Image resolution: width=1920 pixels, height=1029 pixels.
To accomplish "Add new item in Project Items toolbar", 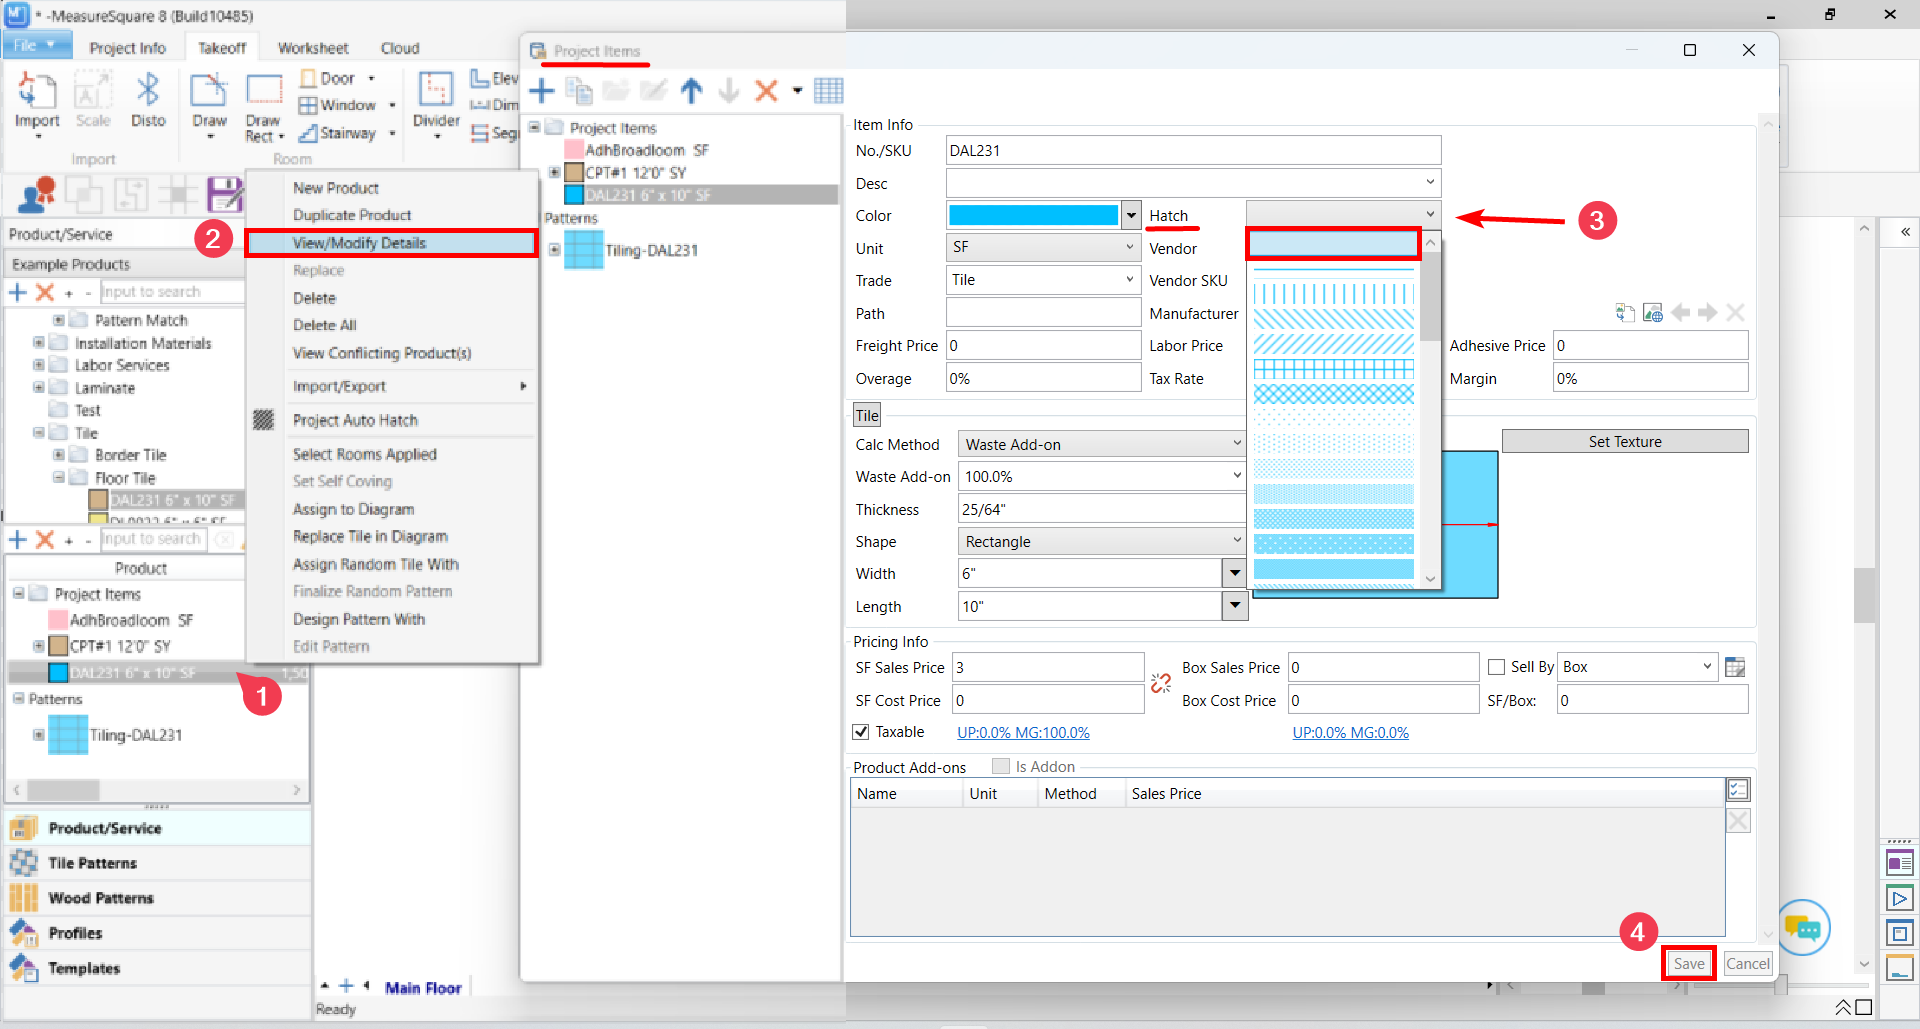I will pos(542,91).
